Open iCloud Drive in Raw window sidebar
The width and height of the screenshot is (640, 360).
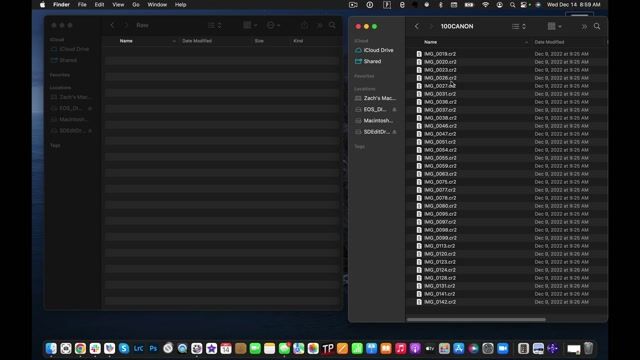click(x=70, y=49)
